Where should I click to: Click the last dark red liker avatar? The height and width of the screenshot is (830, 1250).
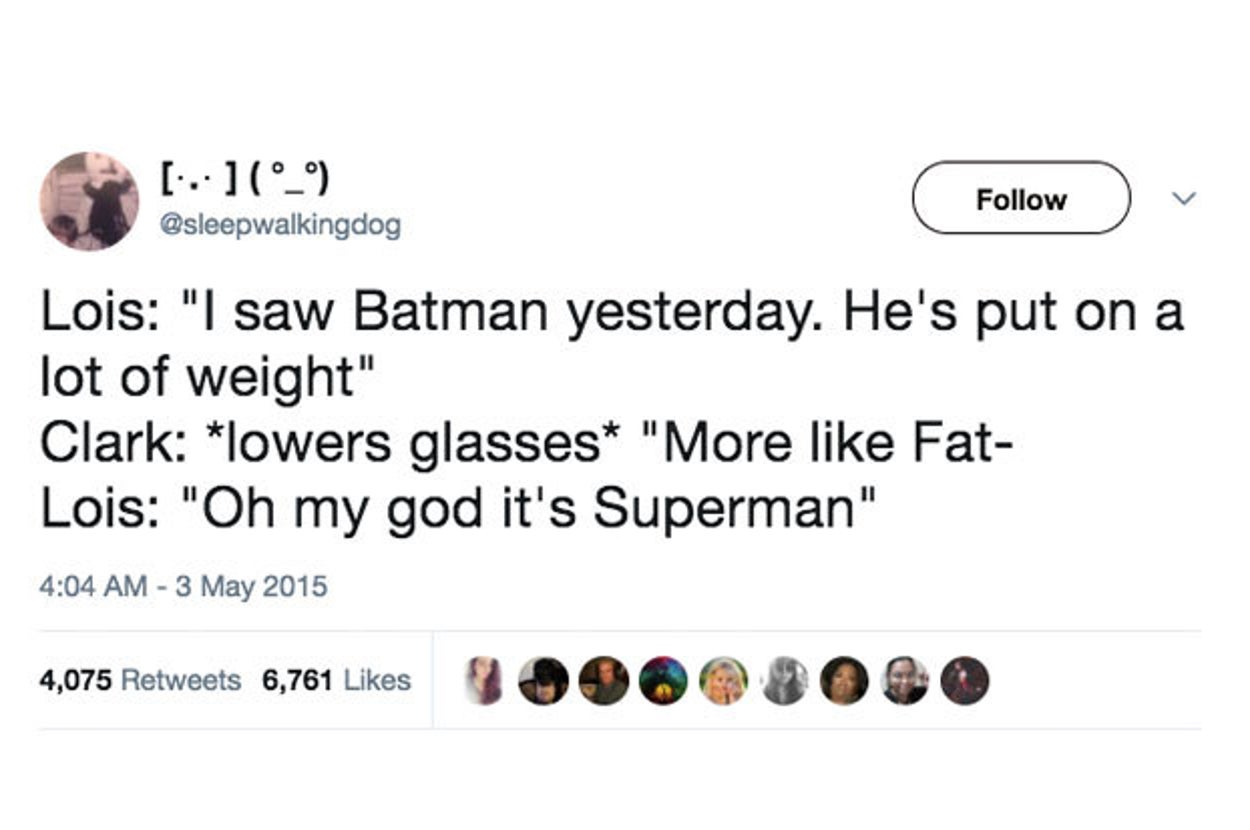click(x=965, y=680)
